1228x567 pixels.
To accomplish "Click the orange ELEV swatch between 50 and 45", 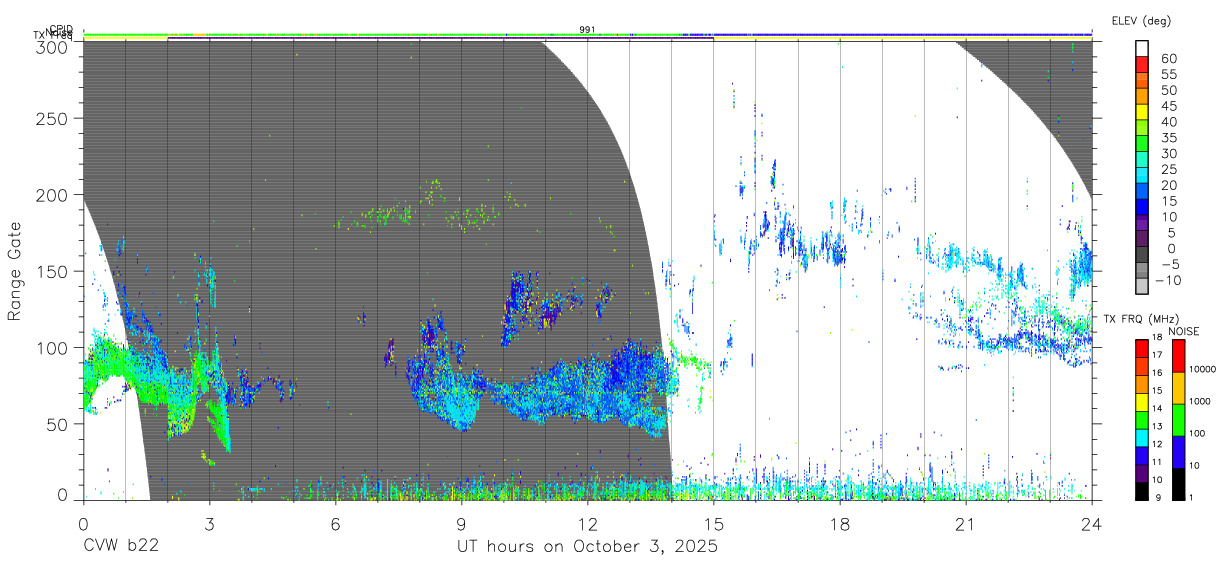I will [1142, 97].
